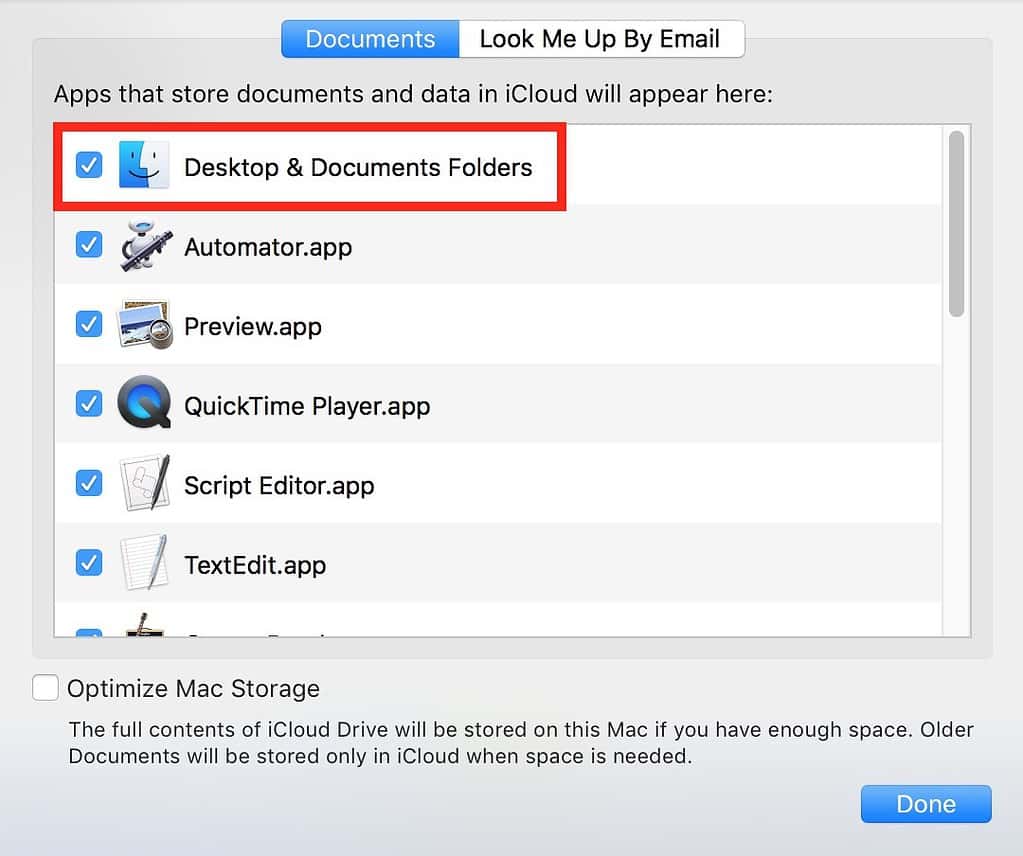Disable Script Editor.app iCloud access
Viewport: 1023px width, 856px height.
[x=88, y=483]
